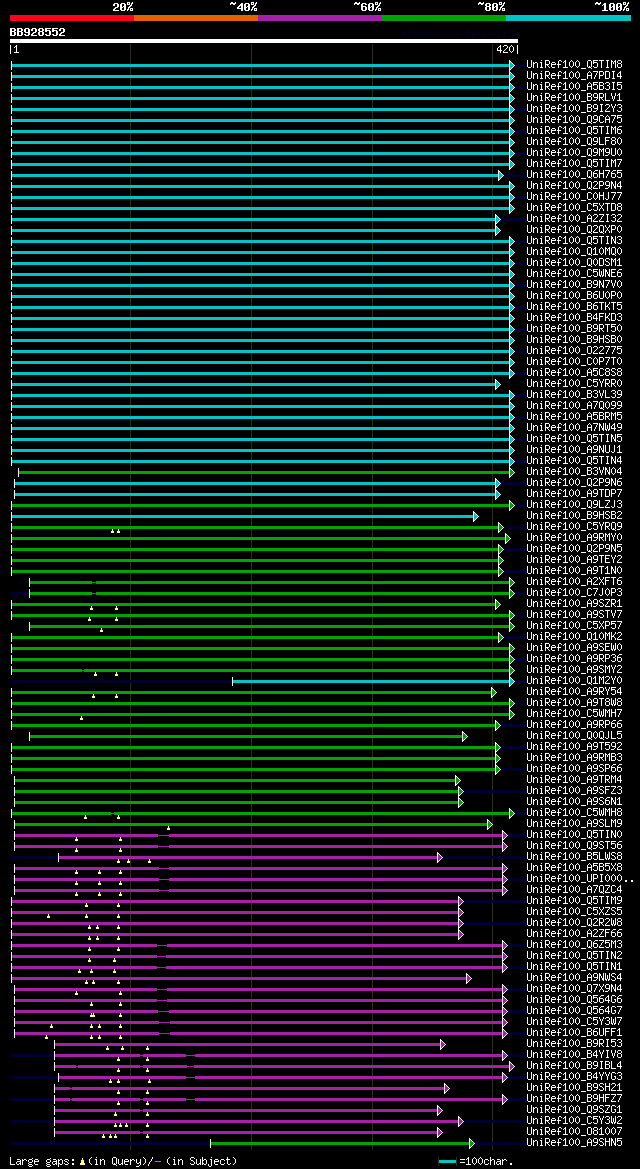Viewport: 640px width, 1169px height.
Task: Click the UniRef100_B3VN04 green alignment bar
Action: tap(264, 472)
